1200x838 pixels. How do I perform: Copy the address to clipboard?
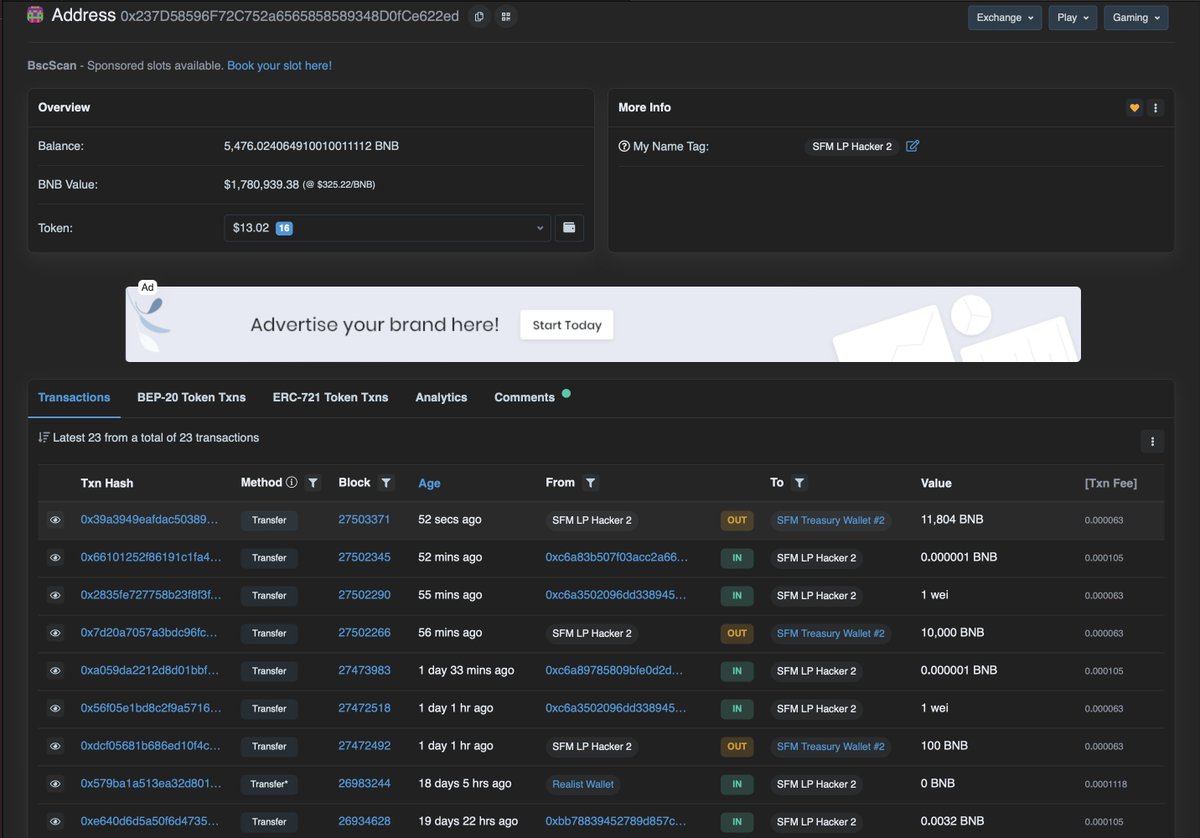[479, 17]
